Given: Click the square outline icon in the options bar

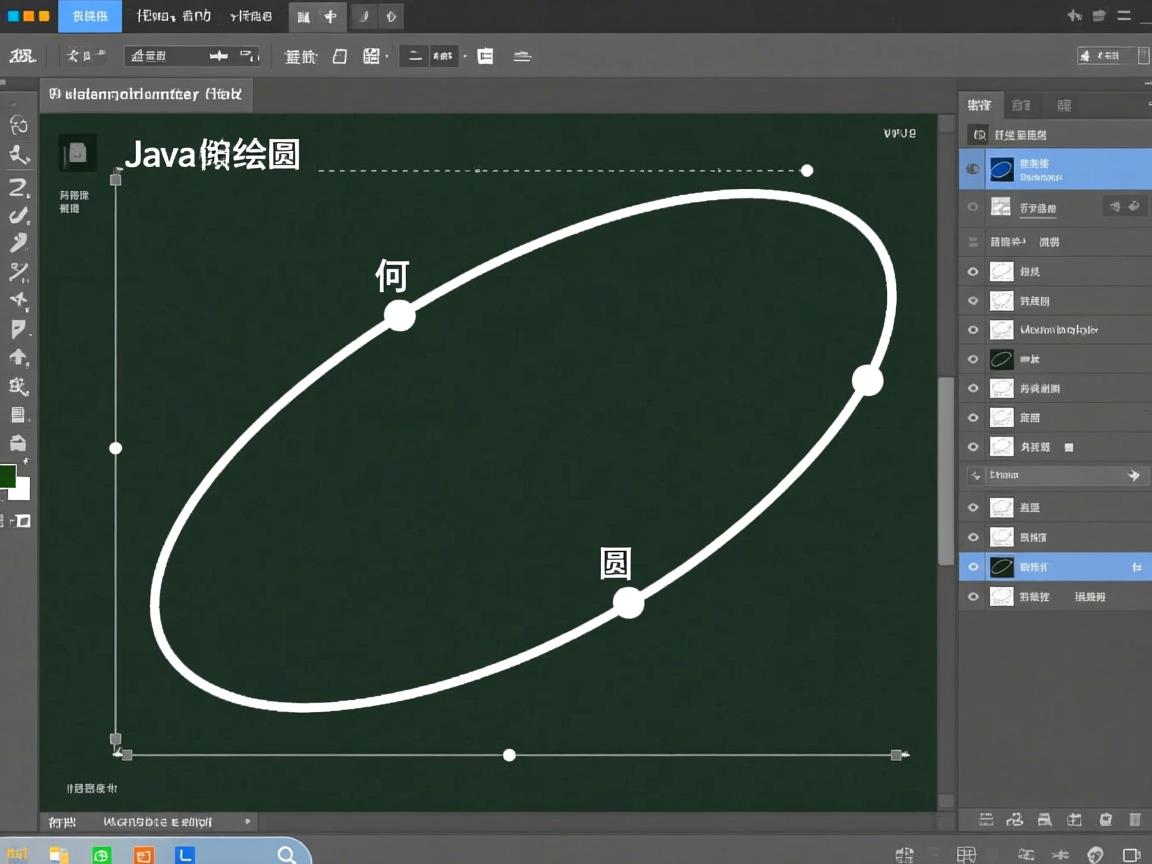Looking at the screenshot, I should pyautogui.click(x=340, y=57).
